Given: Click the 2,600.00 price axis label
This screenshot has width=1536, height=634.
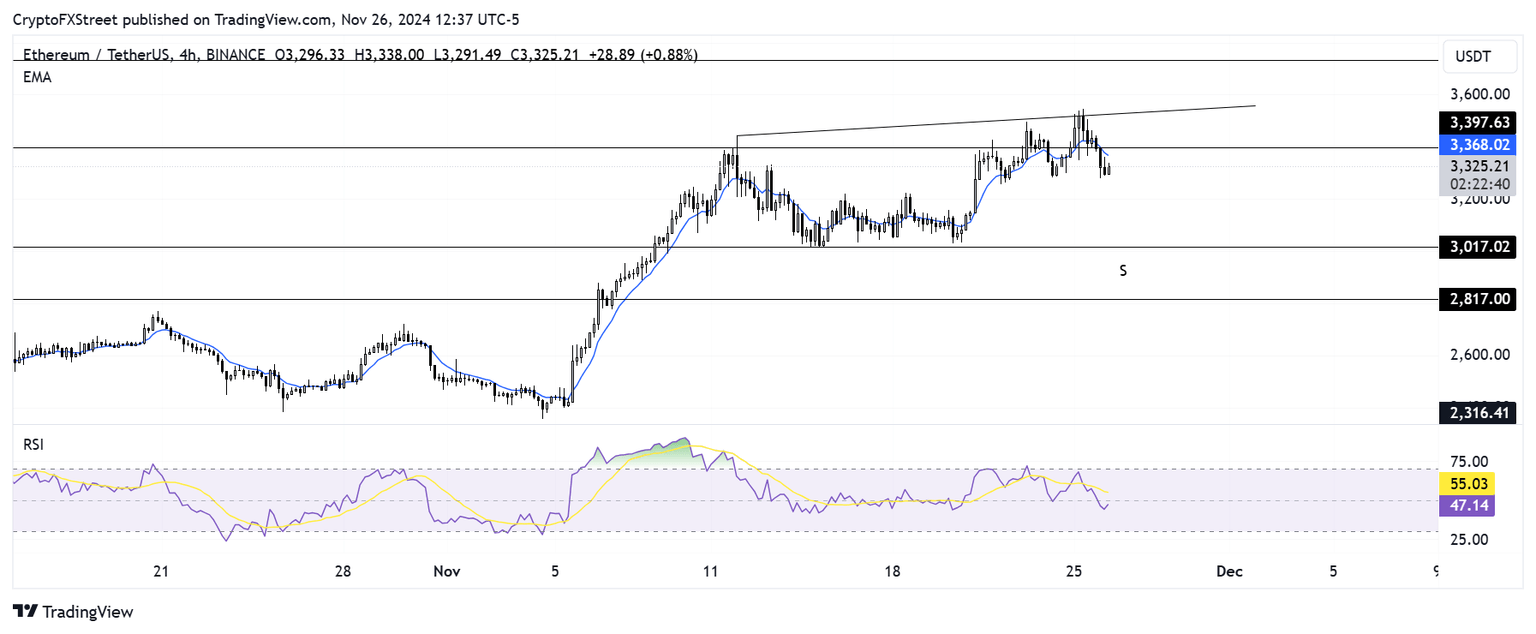Looking at the screenshot, I should tap(1479, 354).
